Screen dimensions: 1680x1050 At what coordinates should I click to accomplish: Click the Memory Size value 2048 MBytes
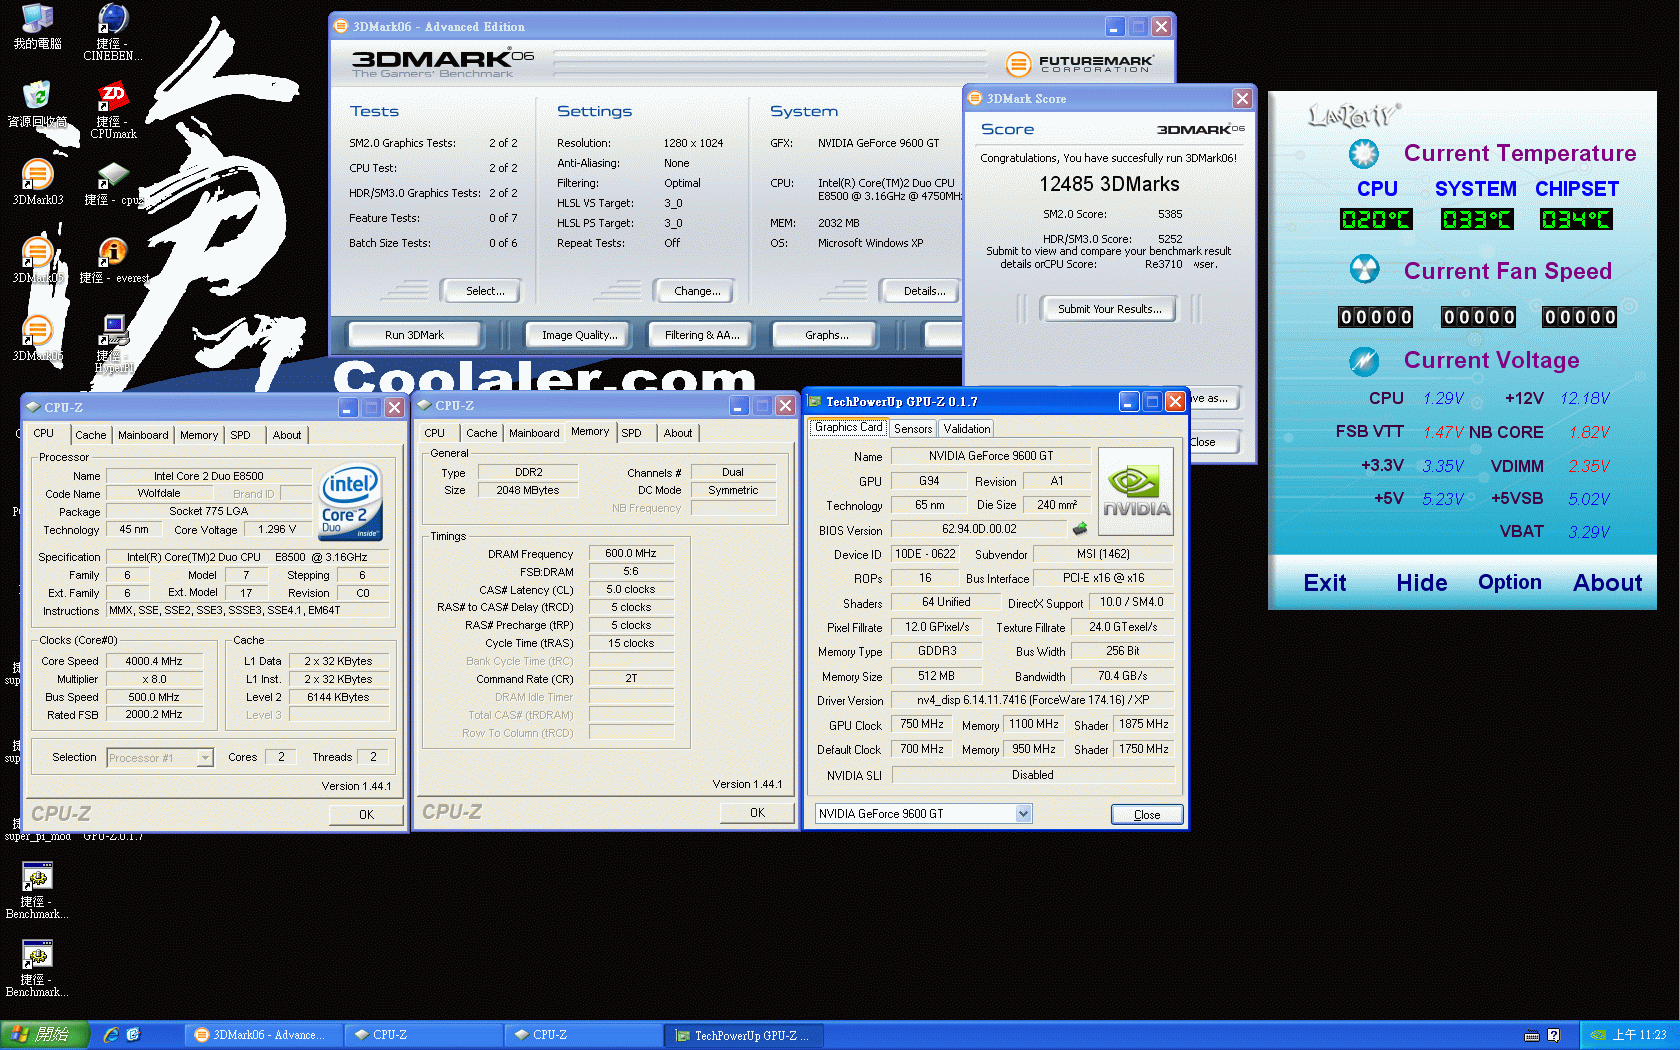point(528,490)
